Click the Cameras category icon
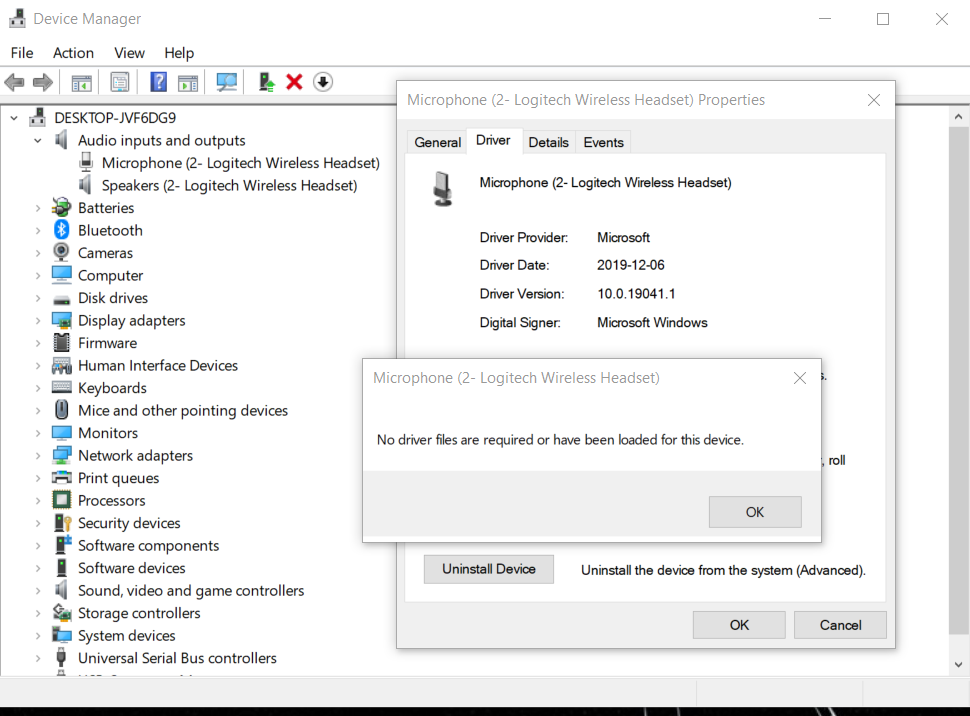Viewport: 970px width, 716px height. click(x=61, y=252)
